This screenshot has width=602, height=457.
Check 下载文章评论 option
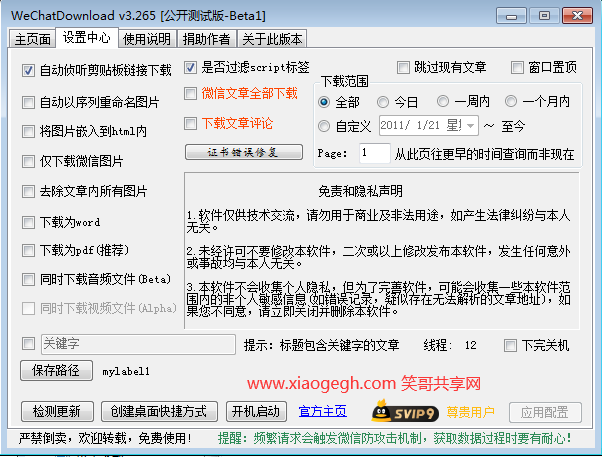[x=190, y=124]
